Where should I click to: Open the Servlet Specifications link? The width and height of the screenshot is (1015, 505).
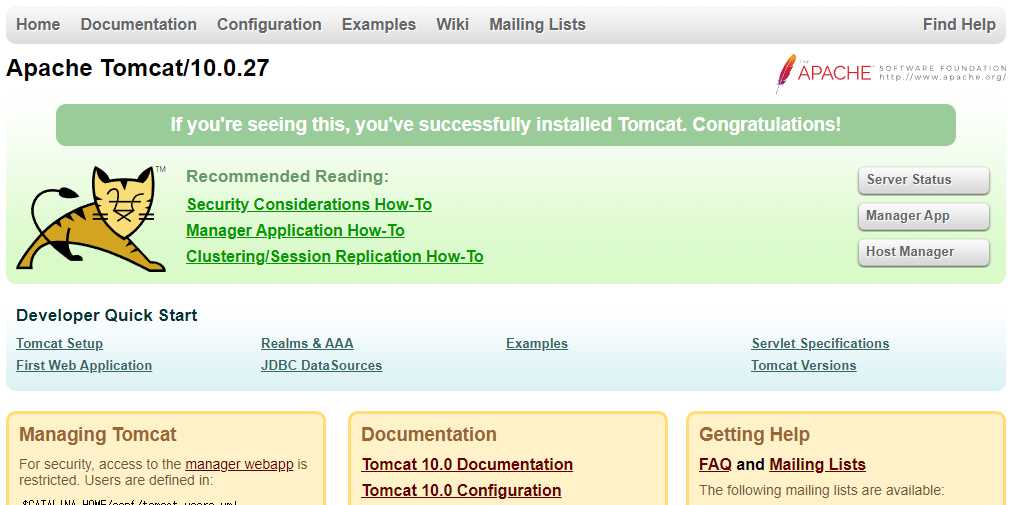[x=820, y=344]
